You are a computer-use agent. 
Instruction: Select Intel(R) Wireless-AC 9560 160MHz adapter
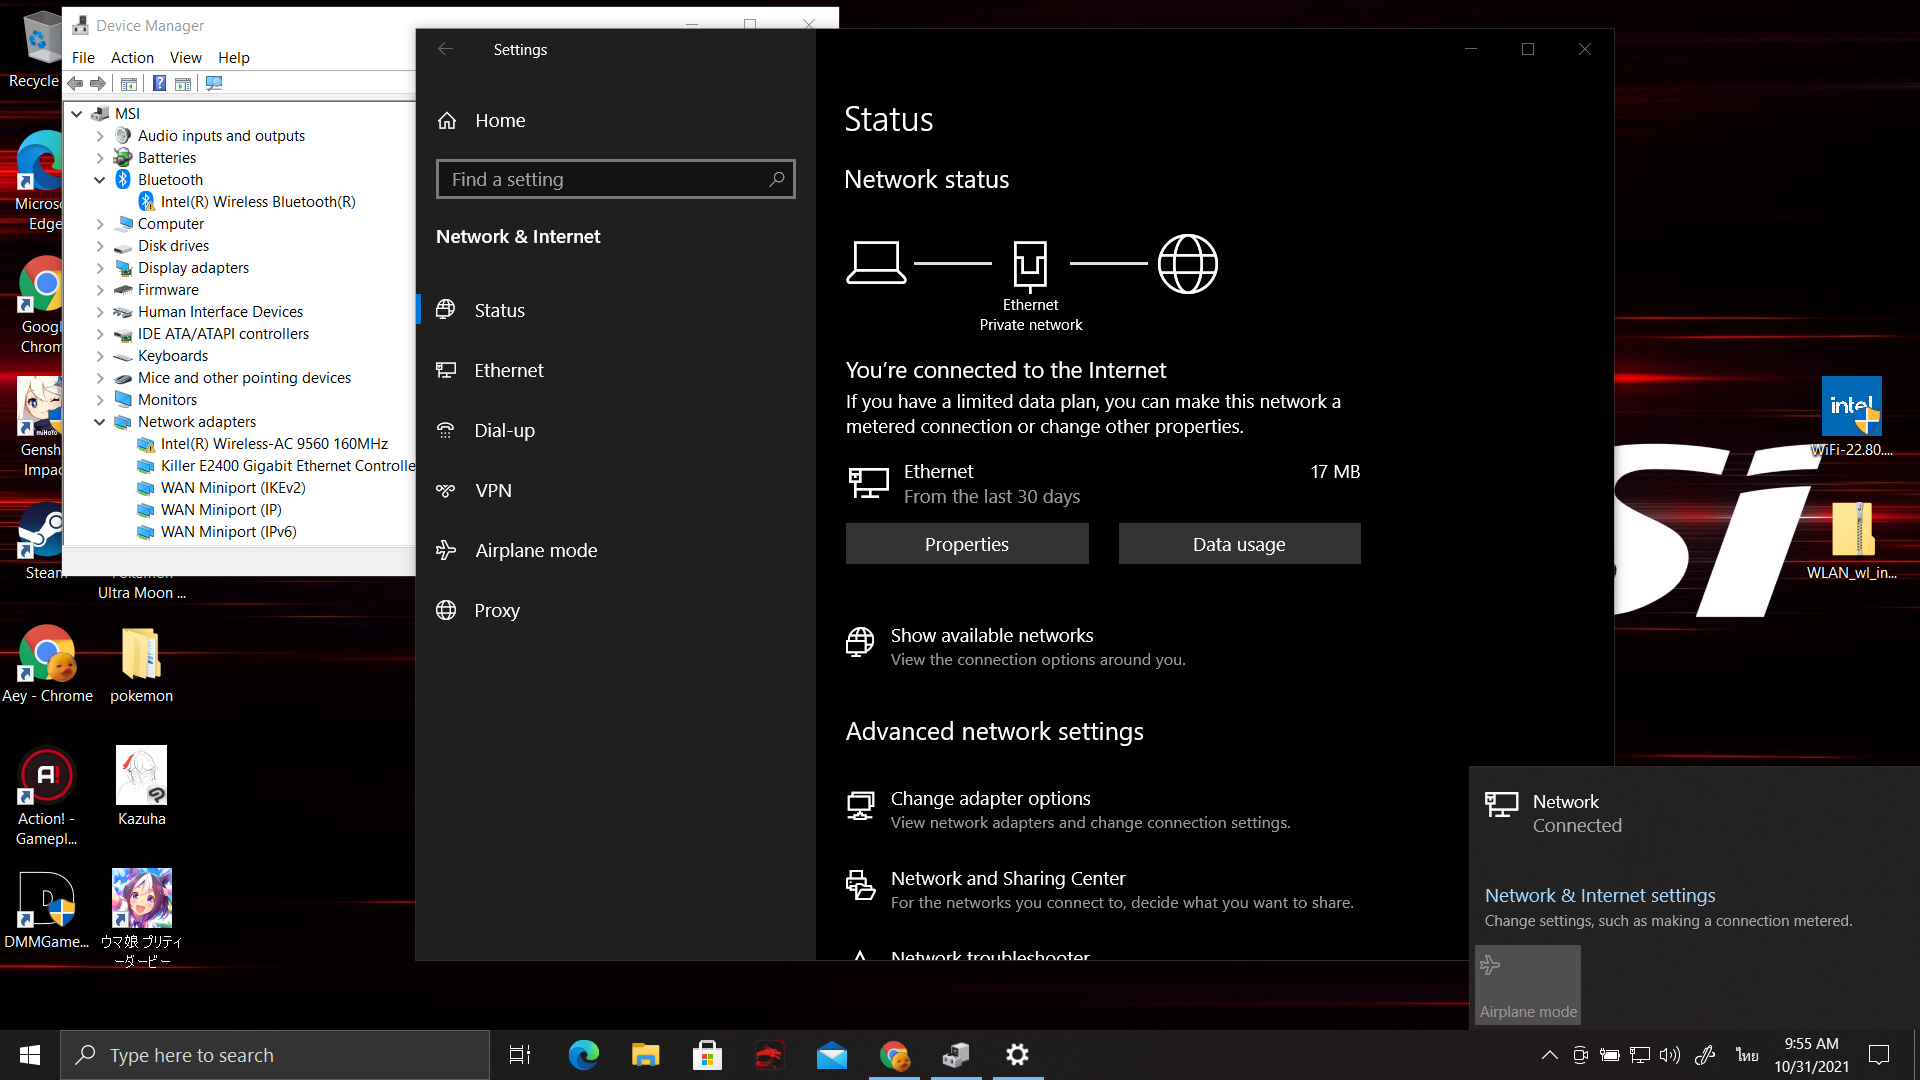pos(274,444)
